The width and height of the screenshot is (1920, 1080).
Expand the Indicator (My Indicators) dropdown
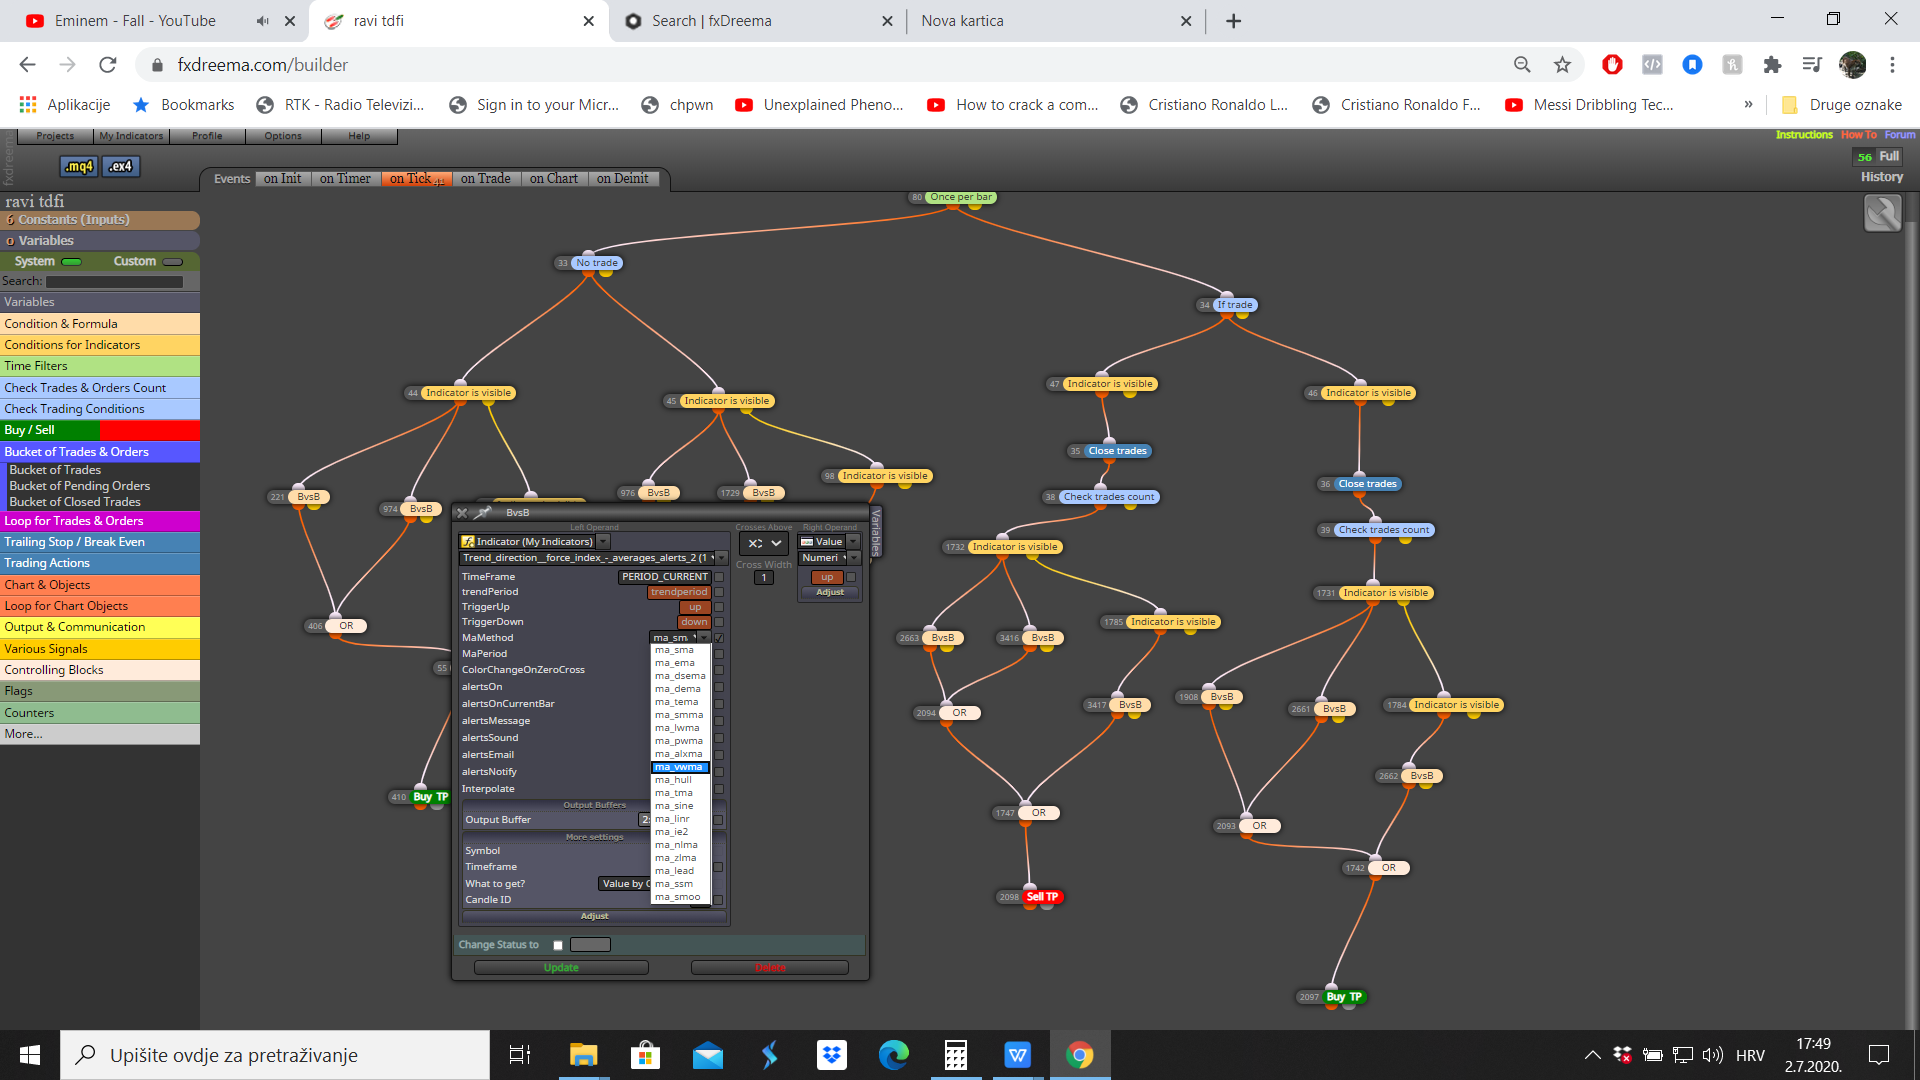[x=604, y=542]
